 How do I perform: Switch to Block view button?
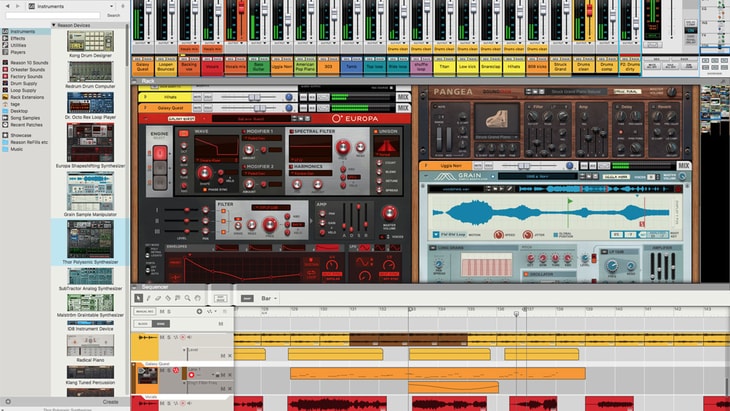pyautogui.click(x=142, y=323)
